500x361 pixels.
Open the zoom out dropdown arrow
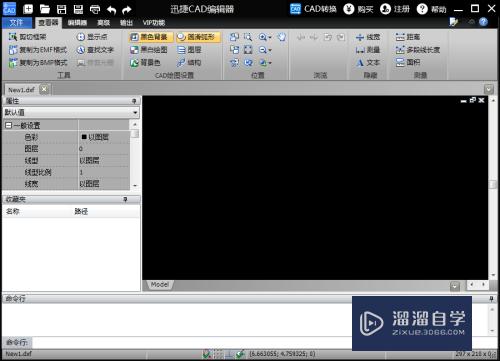pos(270,50)
